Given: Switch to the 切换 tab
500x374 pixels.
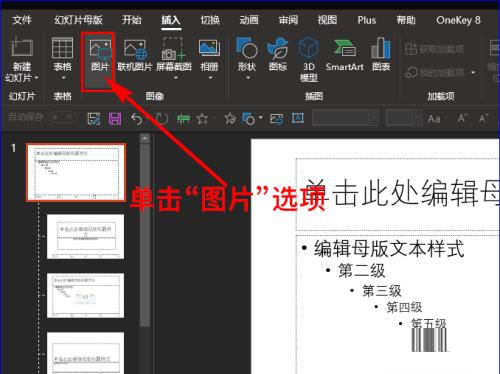Looking at the screenshot, I should pos(210,20).
